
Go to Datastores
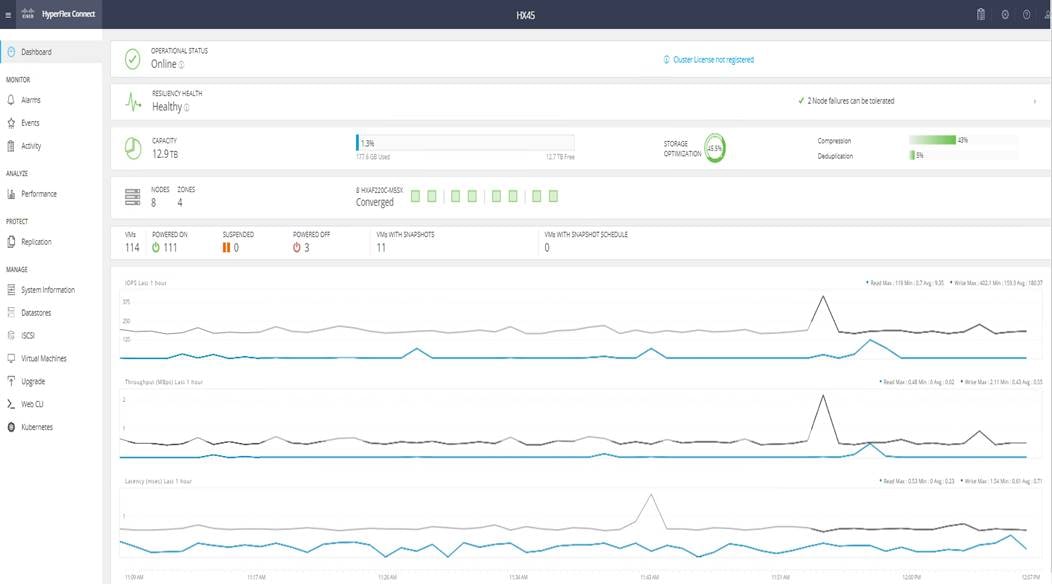pos(36,313)
